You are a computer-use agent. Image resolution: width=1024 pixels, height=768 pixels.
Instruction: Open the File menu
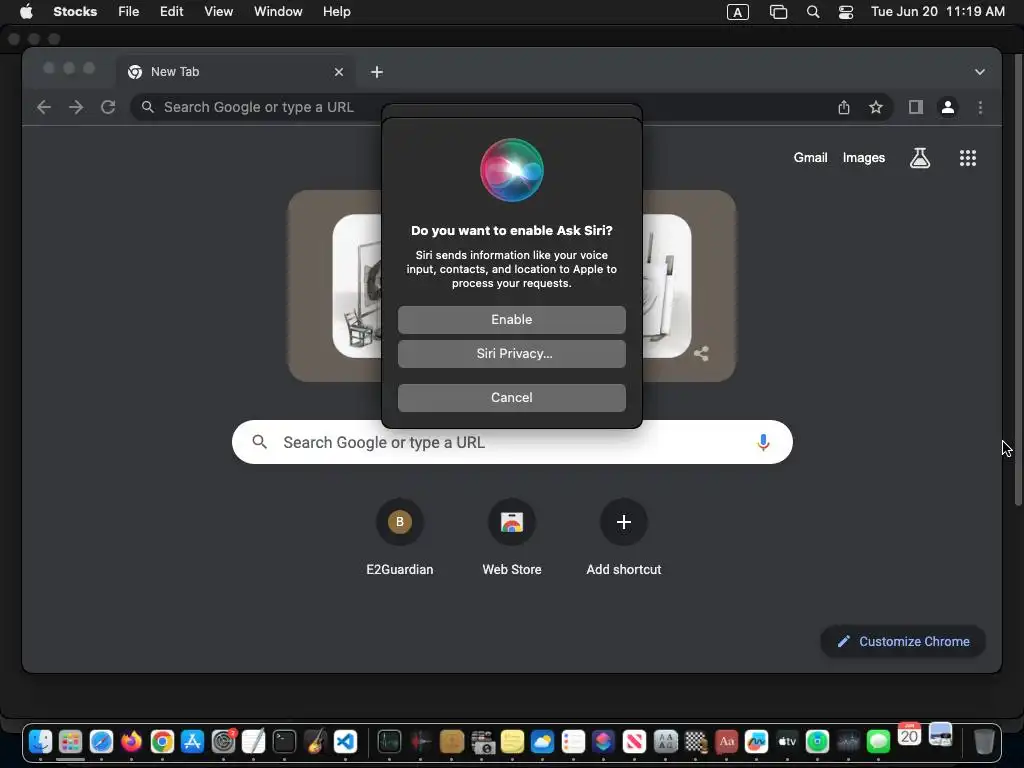tap(129, 11)
